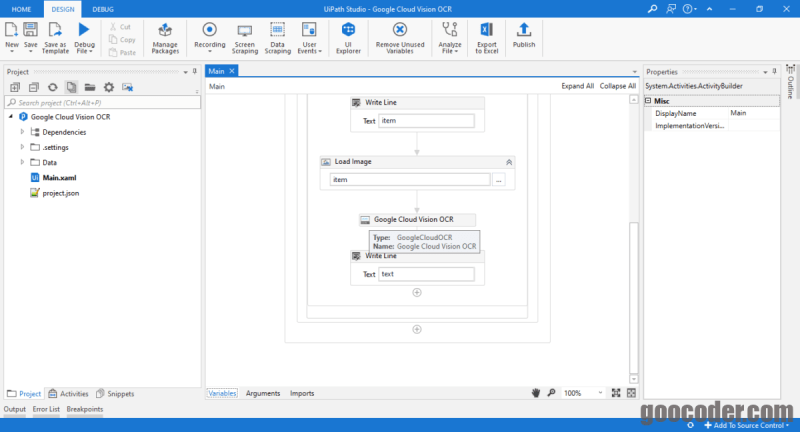Screen dimensions: 800x432
Task: Run Debug File play button
Action: tap(84, 30)
